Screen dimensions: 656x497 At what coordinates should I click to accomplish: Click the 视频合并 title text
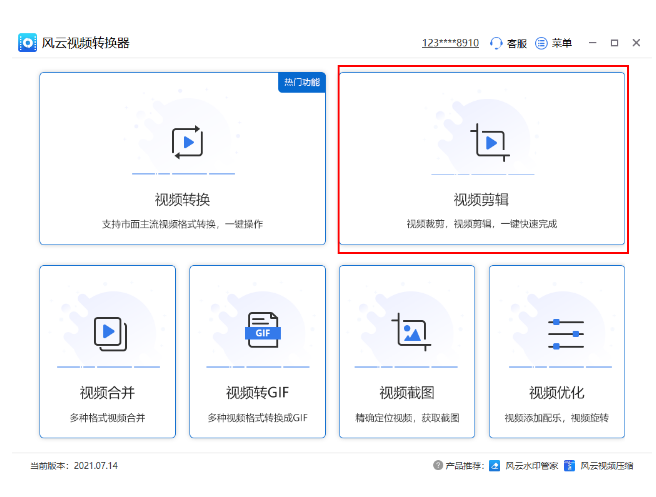[108, 392]
